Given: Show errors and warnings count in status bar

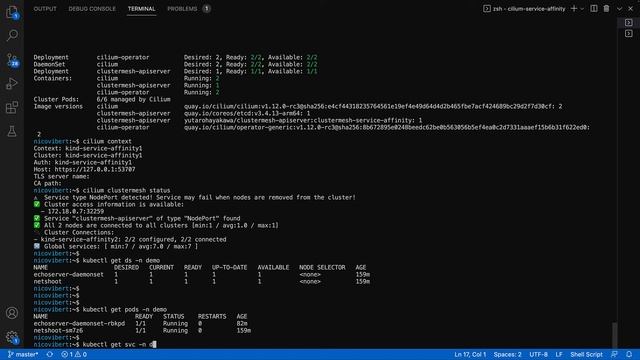Looking at the screenshot, I should coord(74,354).
